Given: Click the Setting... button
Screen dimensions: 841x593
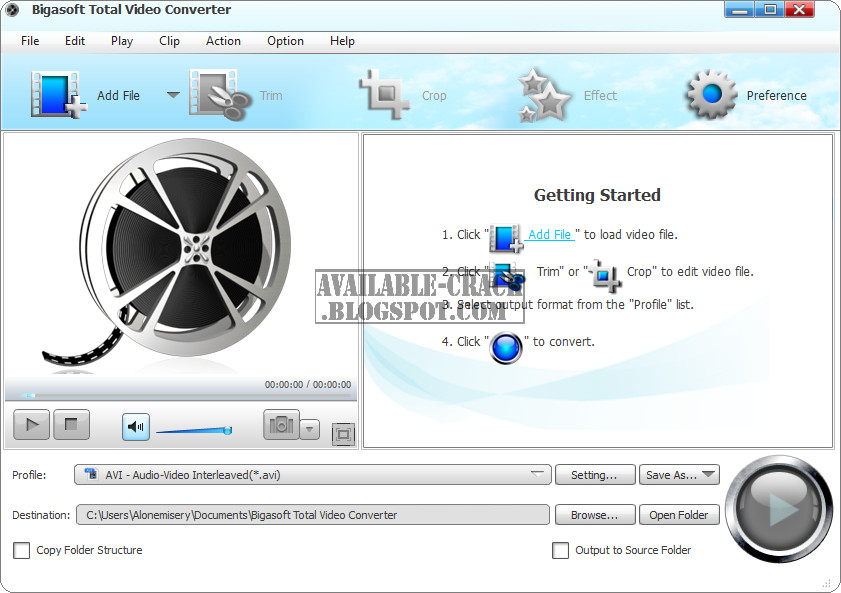Looking at the screenshot, I should point(595,475).
